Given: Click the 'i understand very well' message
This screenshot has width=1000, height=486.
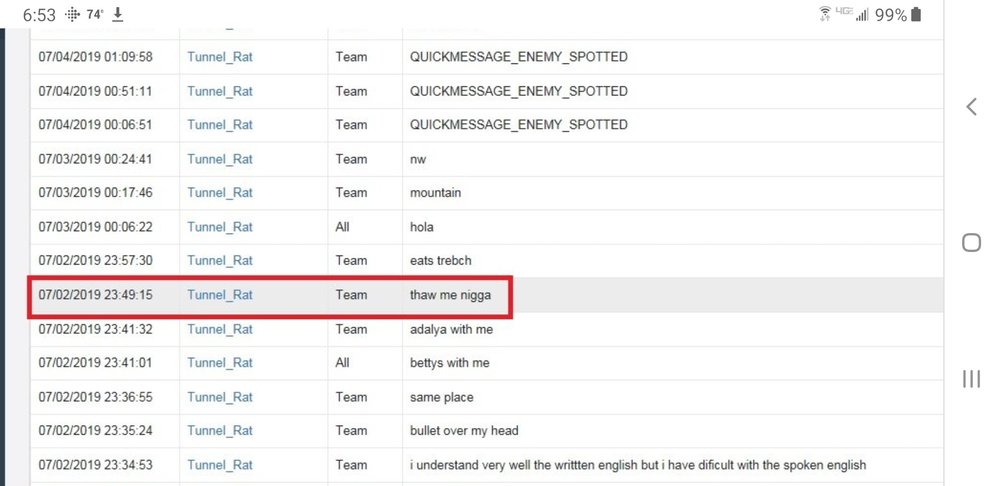Looking at the screenshot, I should pyautogui.click(x=638, y=465).
